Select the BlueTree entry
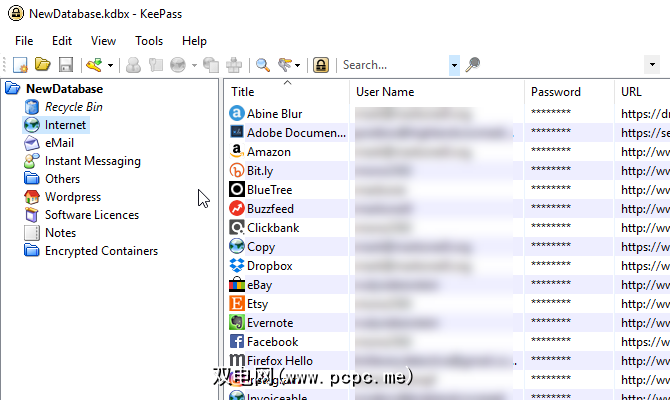This screenshot has width=670, height=400. pyautogui.click(x=270, y=190)
